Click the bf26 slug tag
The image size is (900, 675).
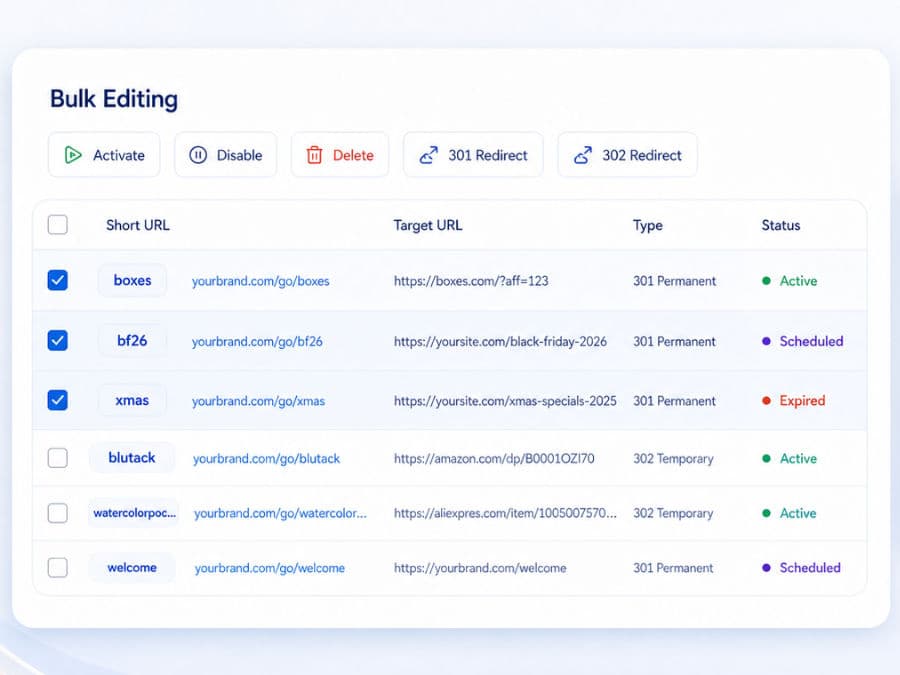click(x=132, y=340)
